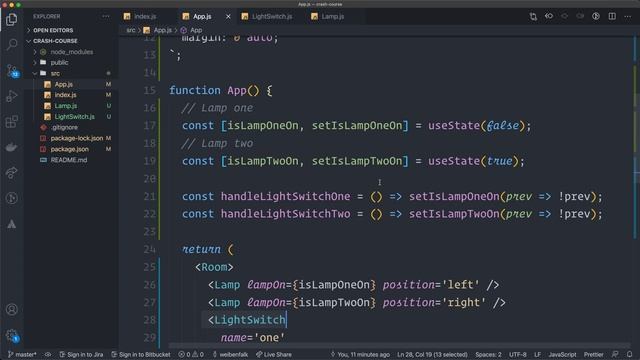
Task: Click 'You, 11 minutes ago' blame status
Action: coord(360,354)
